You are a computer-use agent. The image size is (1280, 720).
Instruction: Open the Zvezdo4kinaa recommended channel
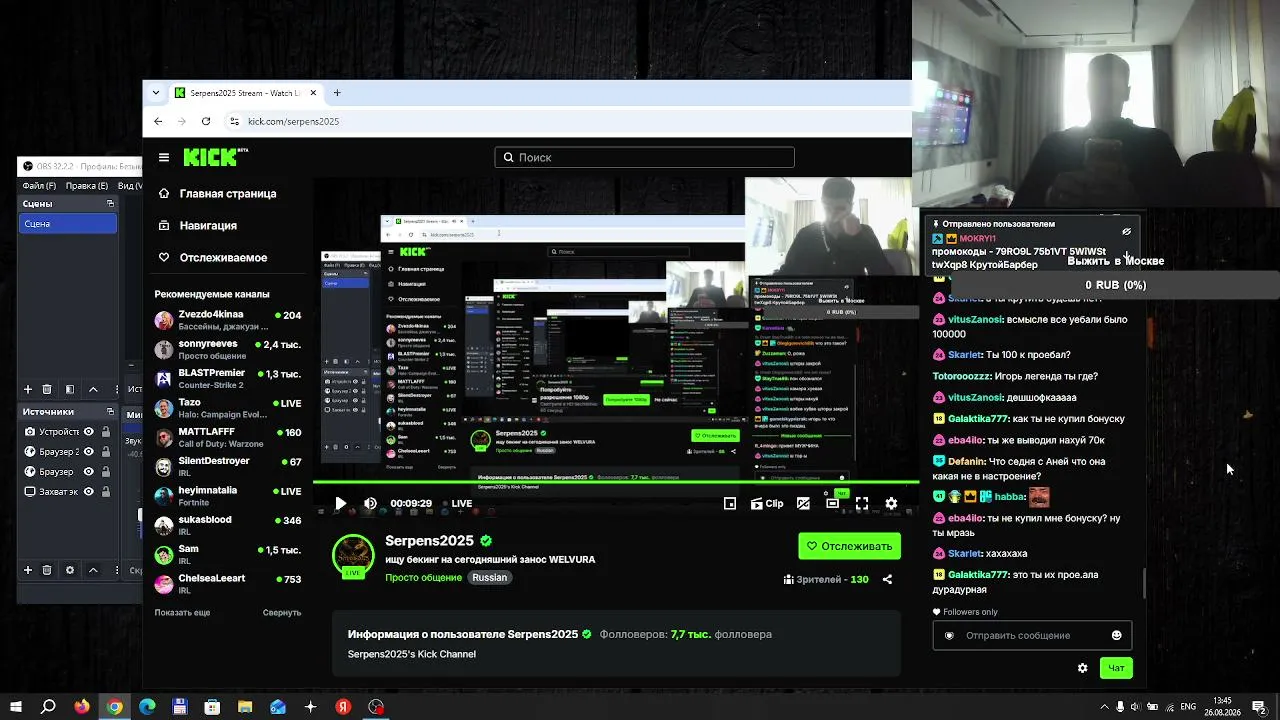228,320
